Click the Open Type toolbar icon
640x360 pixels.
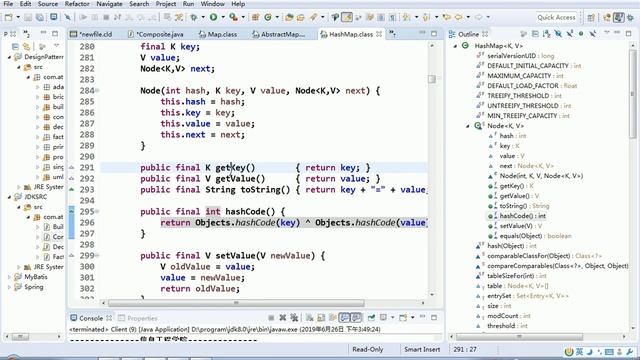click(x=289, y=17)
